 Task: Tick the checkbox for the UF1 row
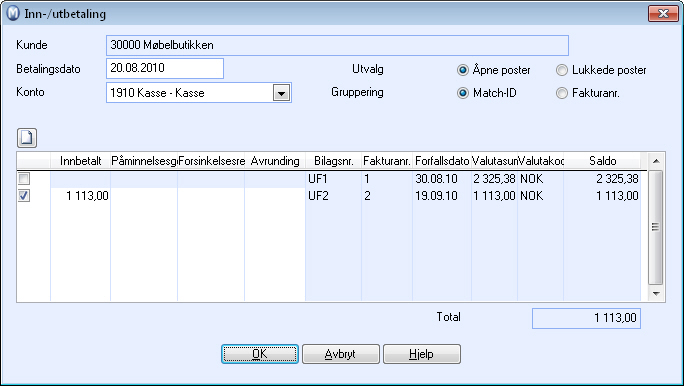[x=24, y=178]
